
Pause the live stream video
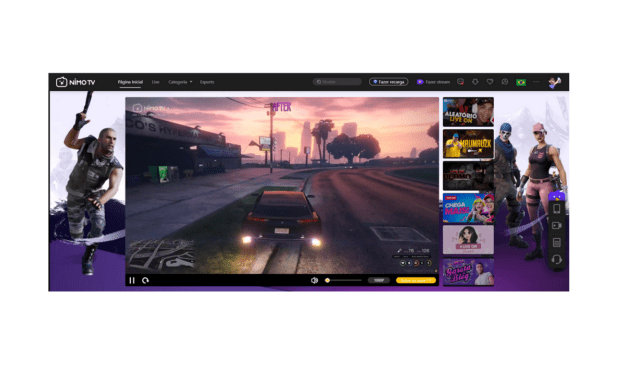132,281
